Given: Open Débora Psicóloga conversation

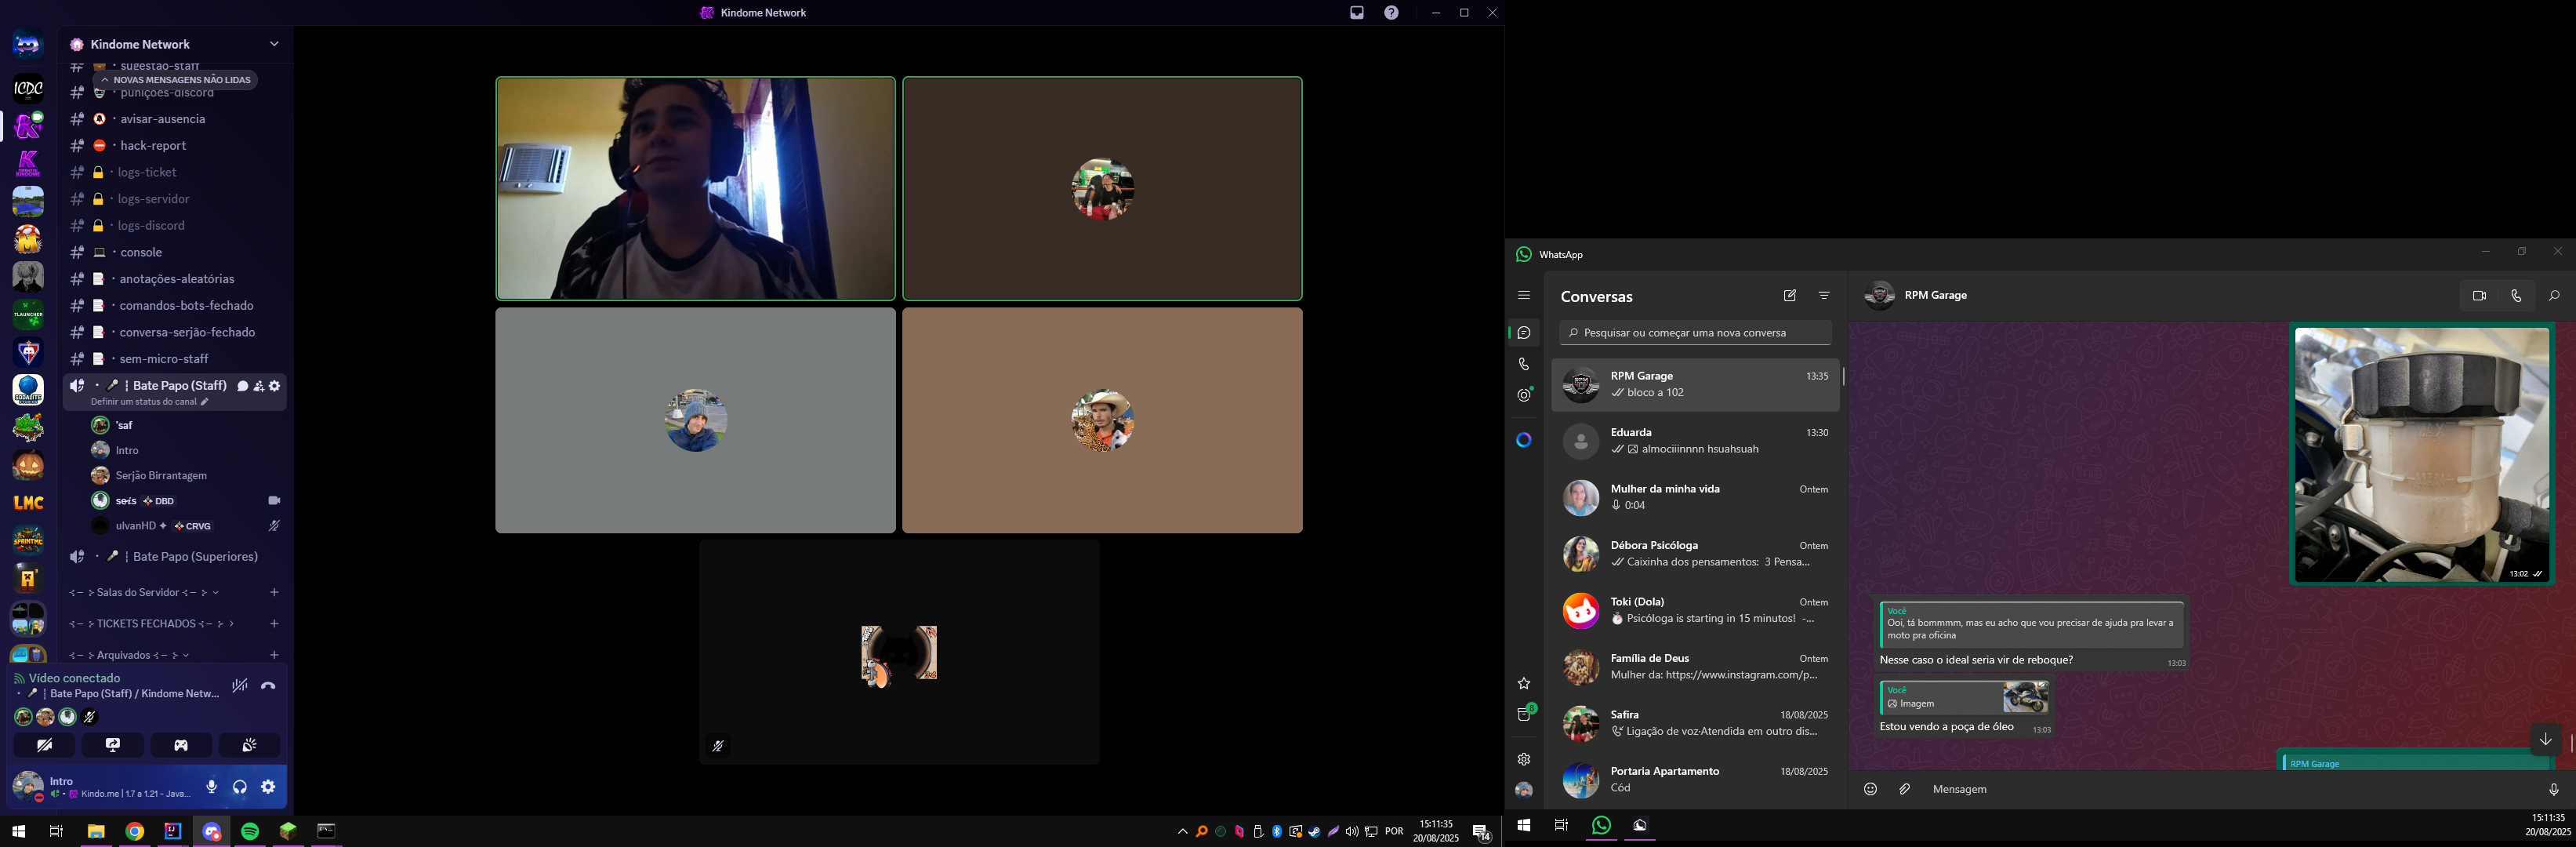Looking at the screenshot, I should pyautogui.click(x=1695, y=554).
